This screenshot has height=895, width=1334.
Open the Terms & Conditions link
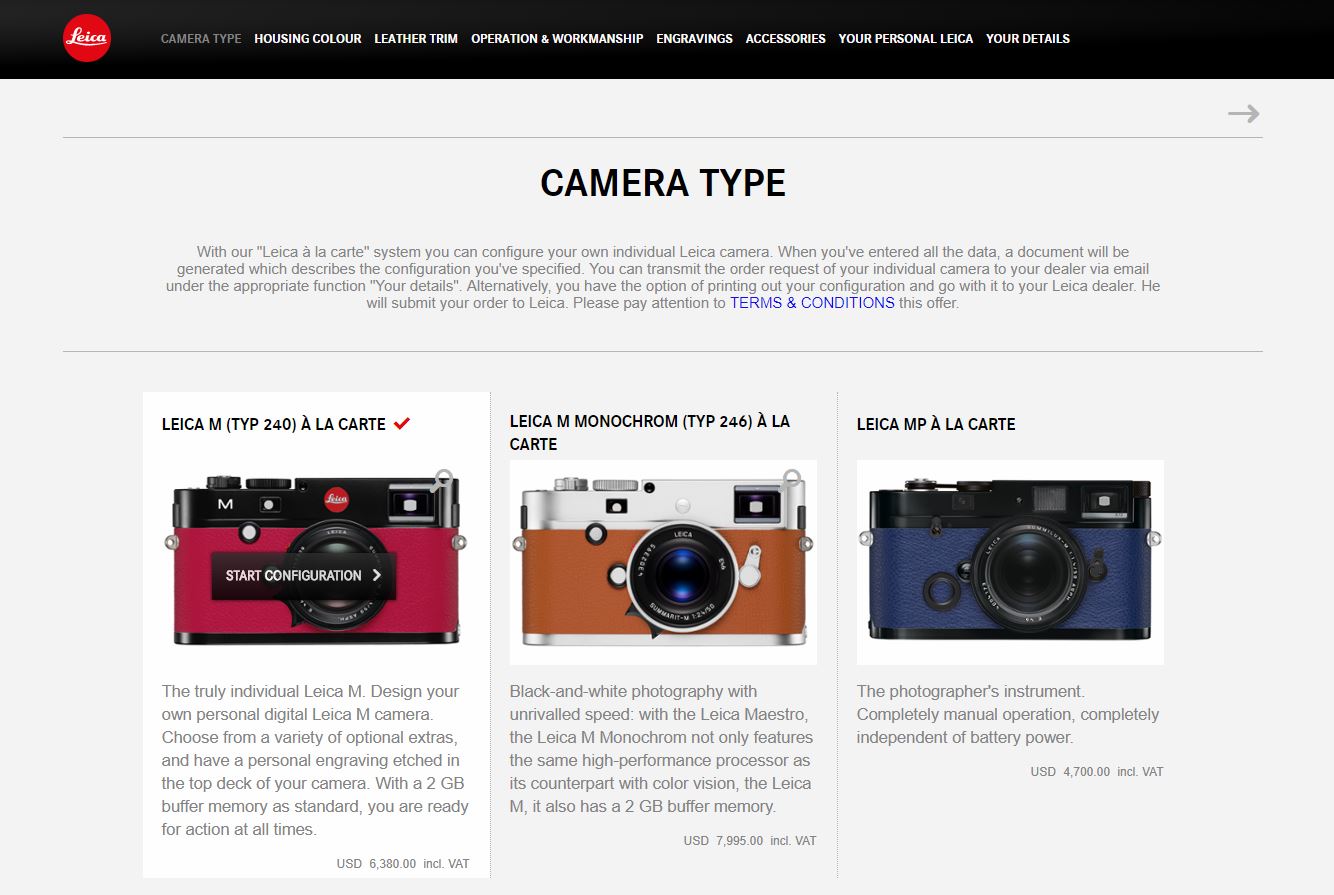click(812, 302)
